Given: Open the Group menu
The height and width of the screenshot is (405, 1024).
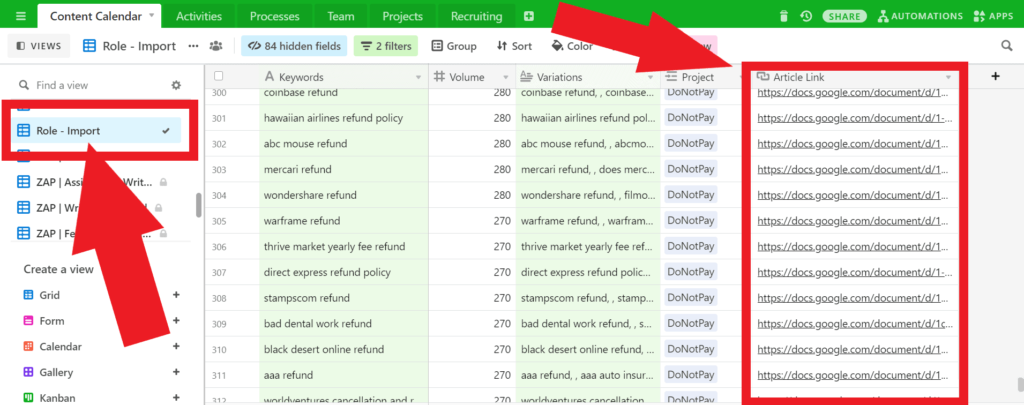Looking at the screenshot, I should point(454,46).
